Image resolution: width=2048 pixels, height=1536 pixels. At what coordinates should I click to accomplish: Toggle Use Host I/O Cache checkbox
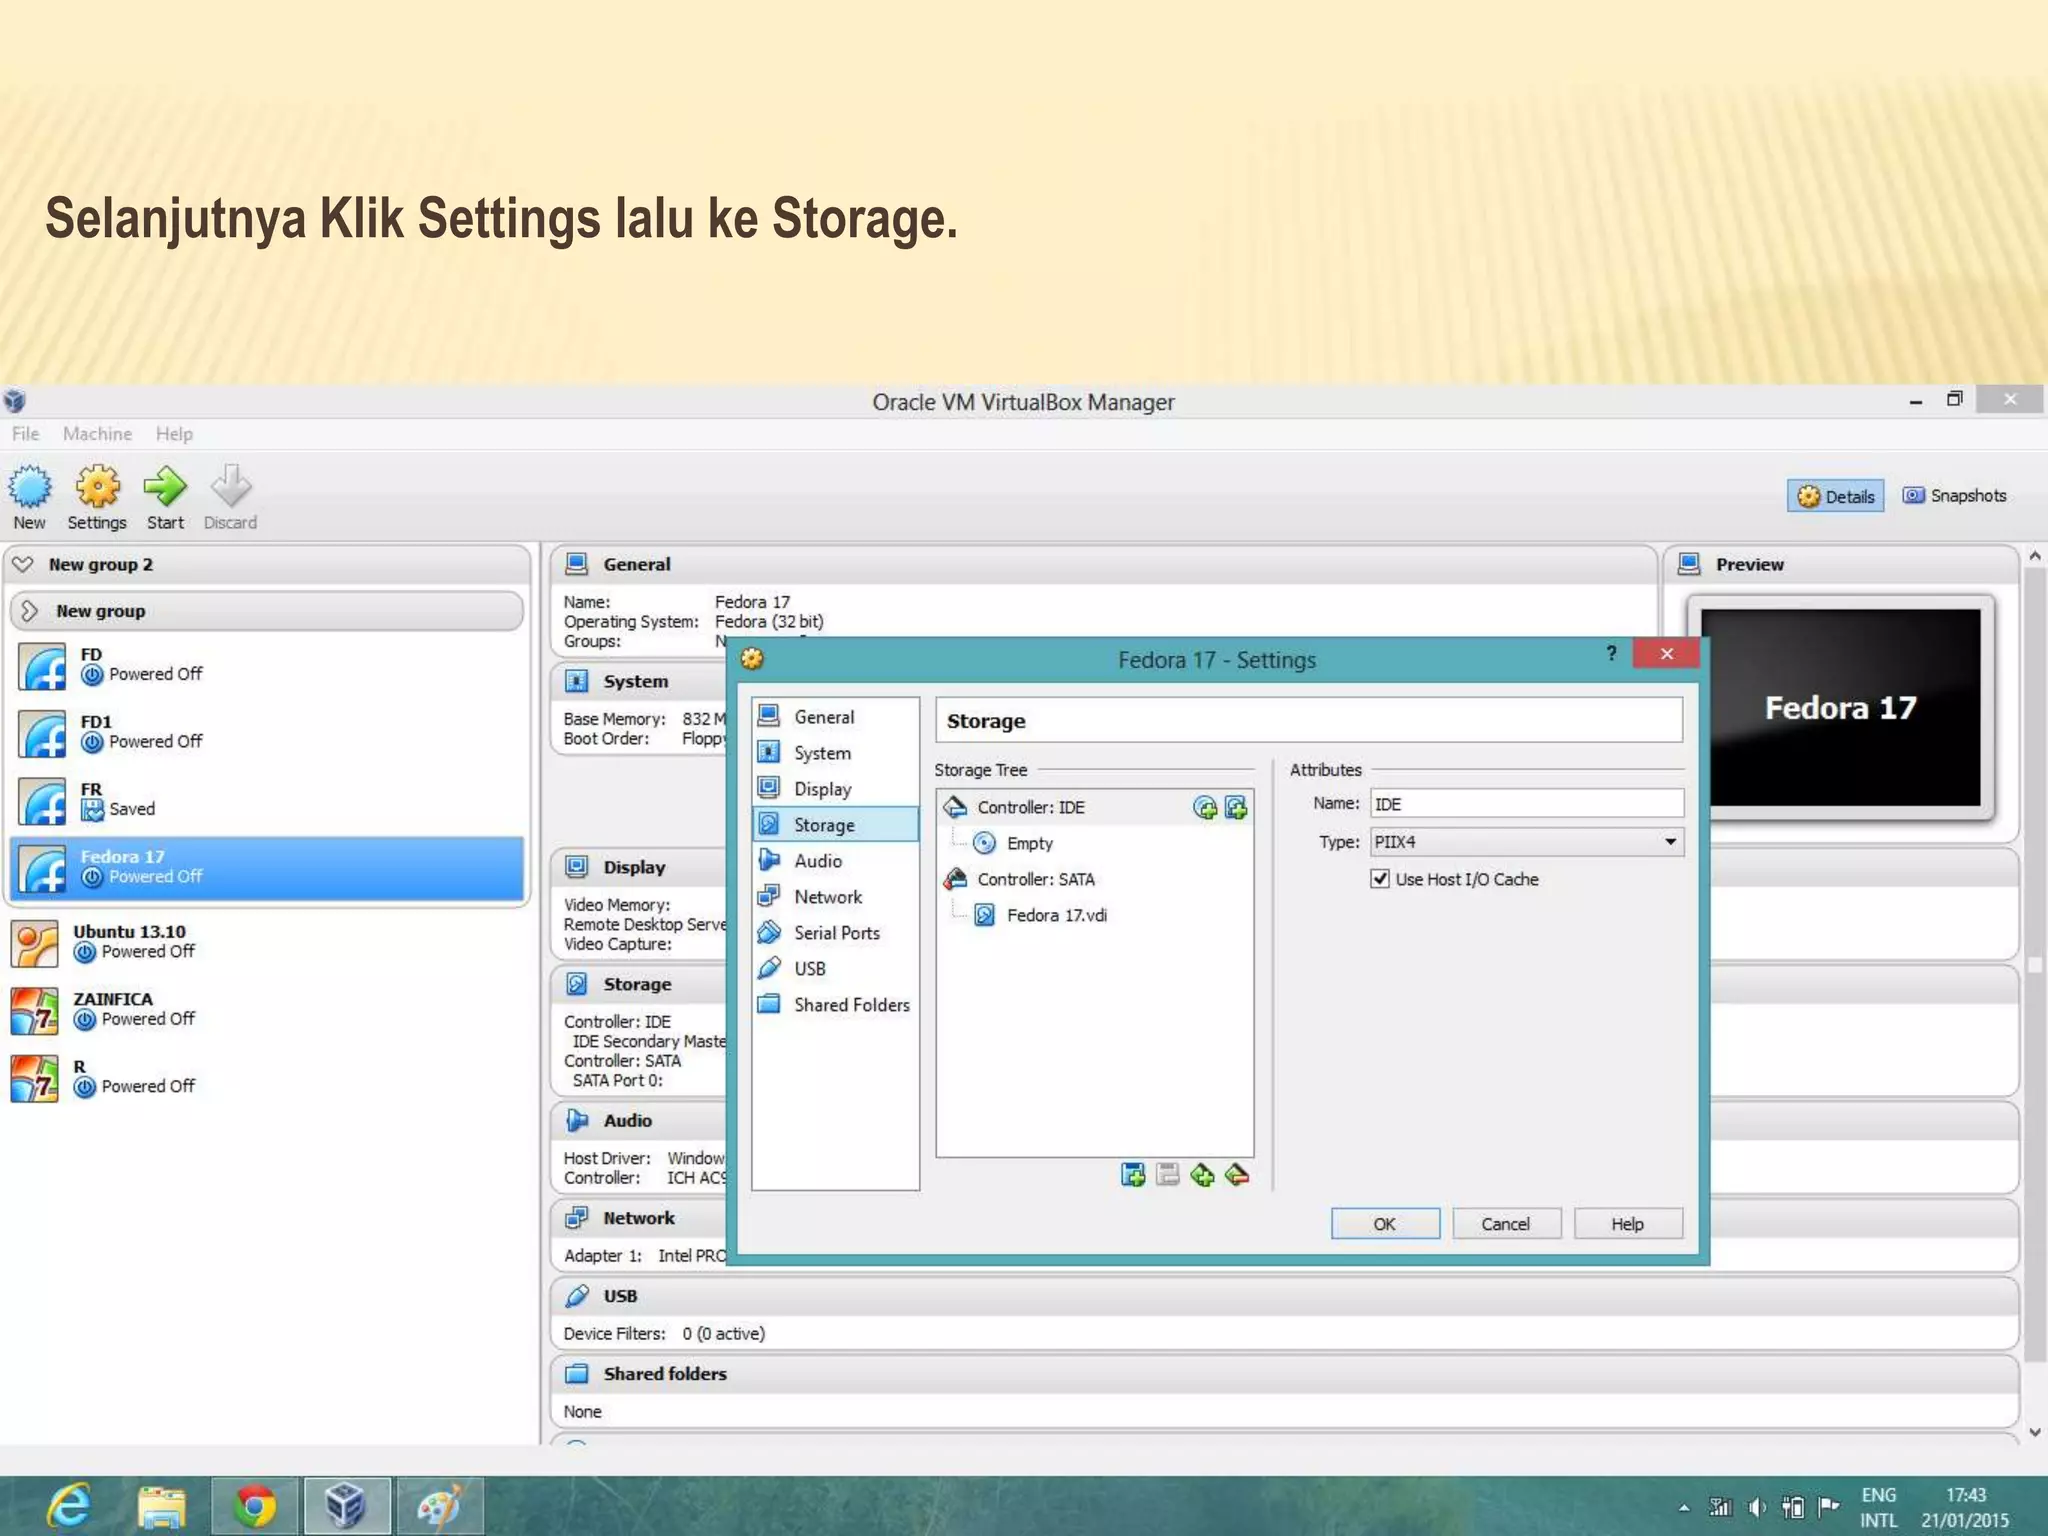[x=1380, y=879]
